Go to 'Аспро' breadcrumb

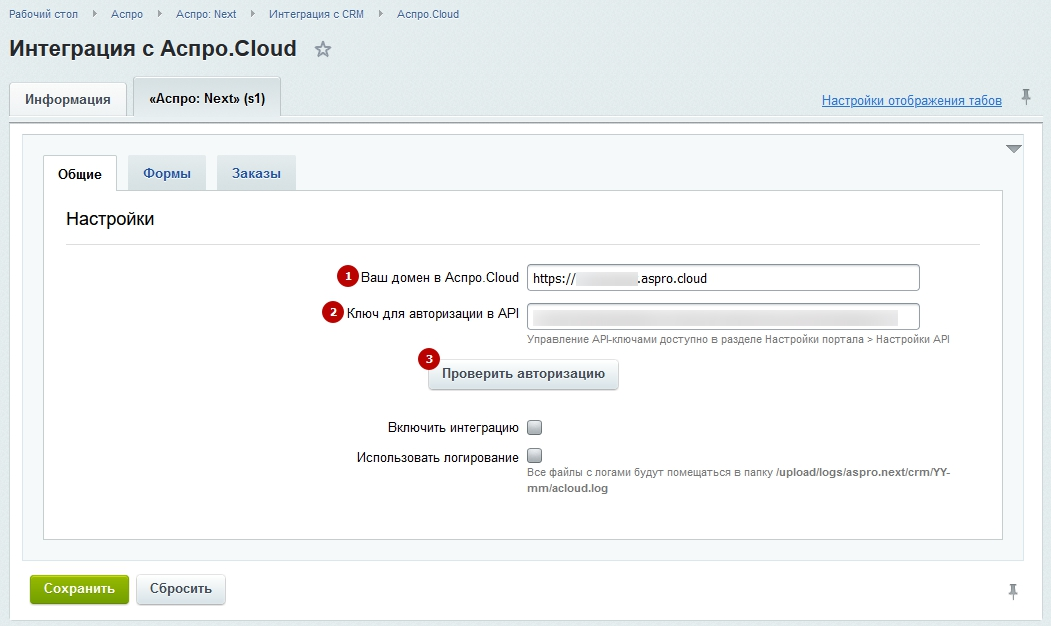click(x=127, y=14)
